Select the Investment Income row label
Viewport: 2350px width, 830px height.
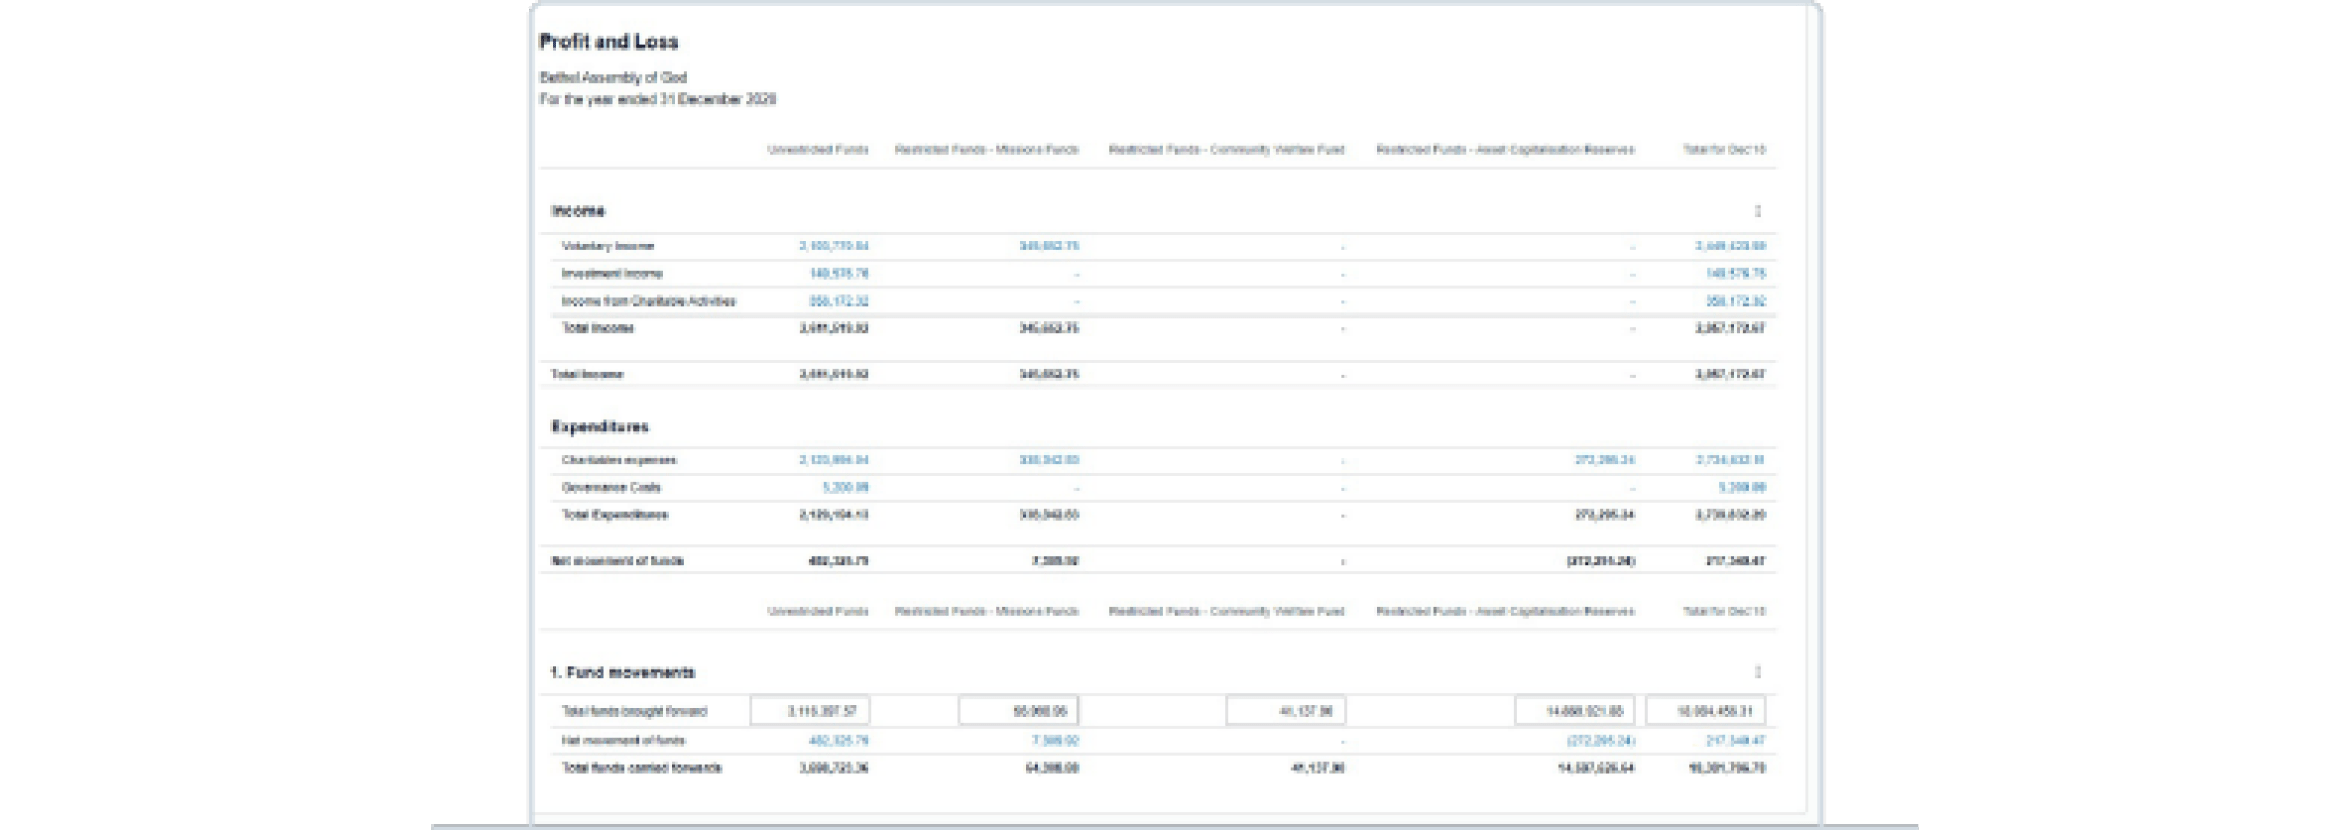(612, 273)
